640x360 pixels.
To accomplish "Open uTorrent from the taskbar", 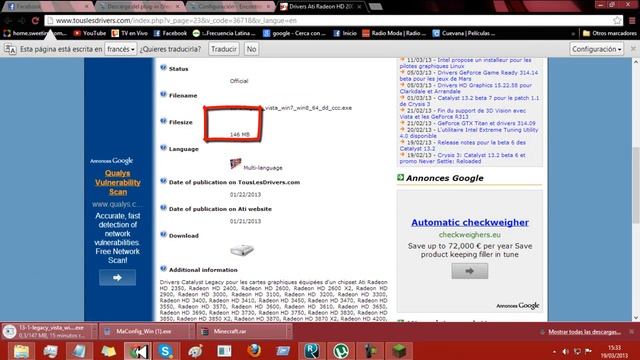I will 340,351.
